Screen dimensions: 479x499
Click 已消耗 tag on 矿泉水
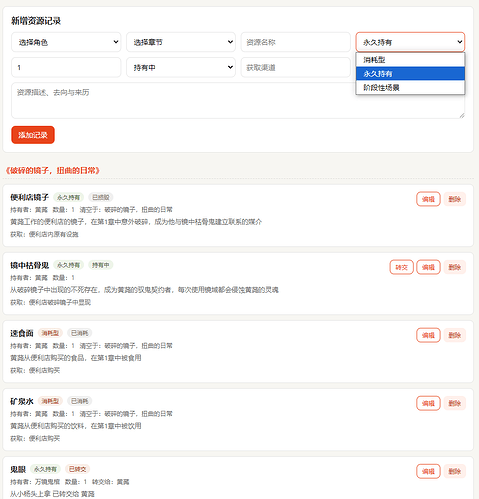(x=79, y=401)
